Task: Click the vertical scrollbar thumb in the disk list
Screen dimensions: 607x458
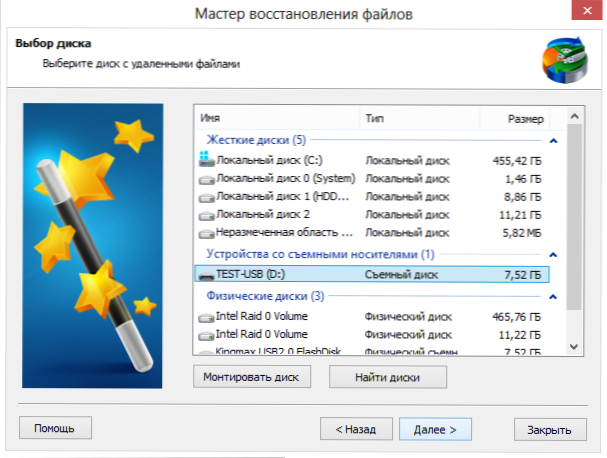Action: click(574, 217)
